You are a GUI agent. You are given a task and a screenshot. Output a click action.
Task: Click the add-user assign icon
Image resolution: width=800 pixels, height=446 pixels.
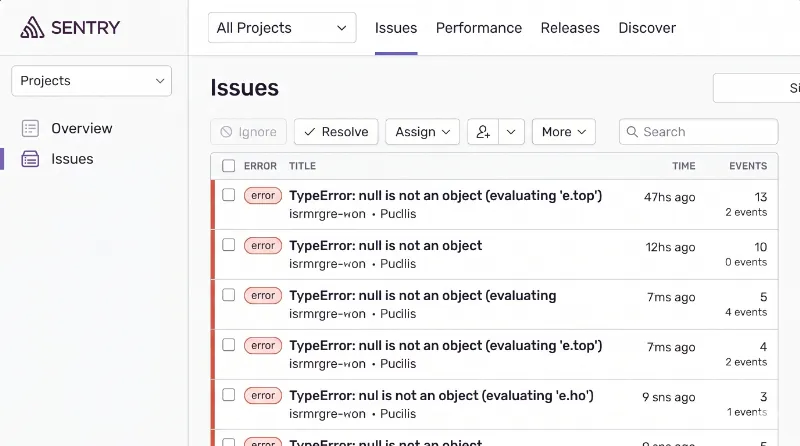(483, 132)
